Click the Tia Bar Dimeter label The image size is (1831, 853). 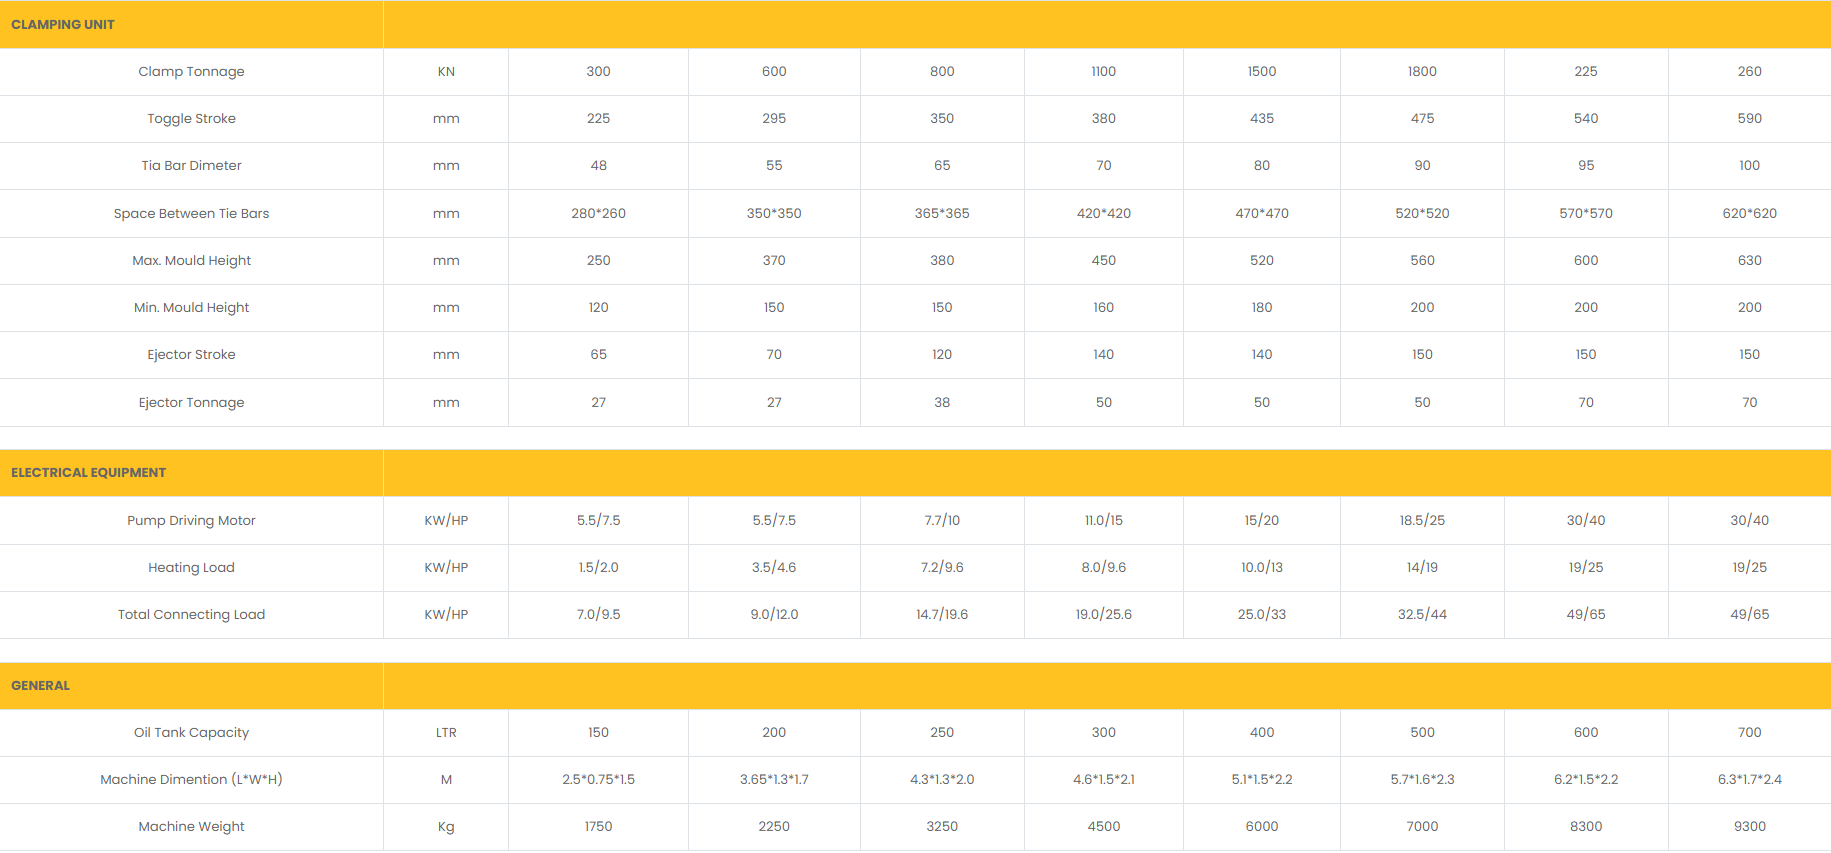tap(191, 165)
